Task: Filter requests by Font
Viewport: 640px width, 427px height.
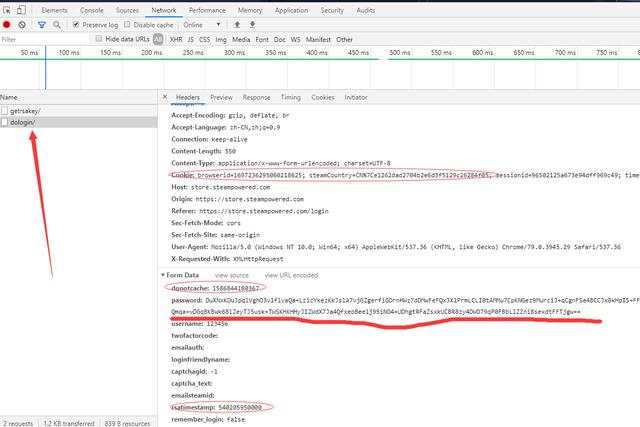Action: pos(262,40)
